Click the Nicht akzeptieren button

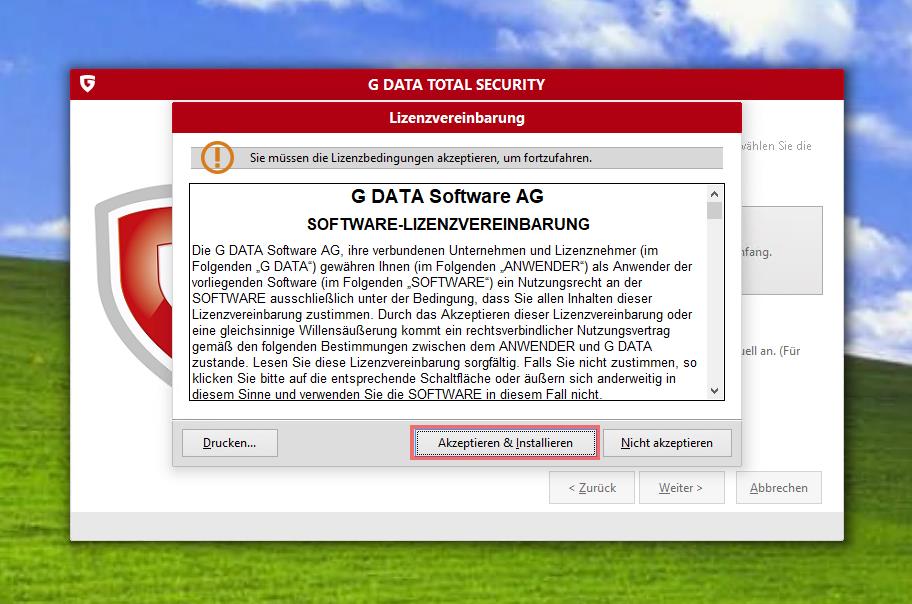(667, 443)
